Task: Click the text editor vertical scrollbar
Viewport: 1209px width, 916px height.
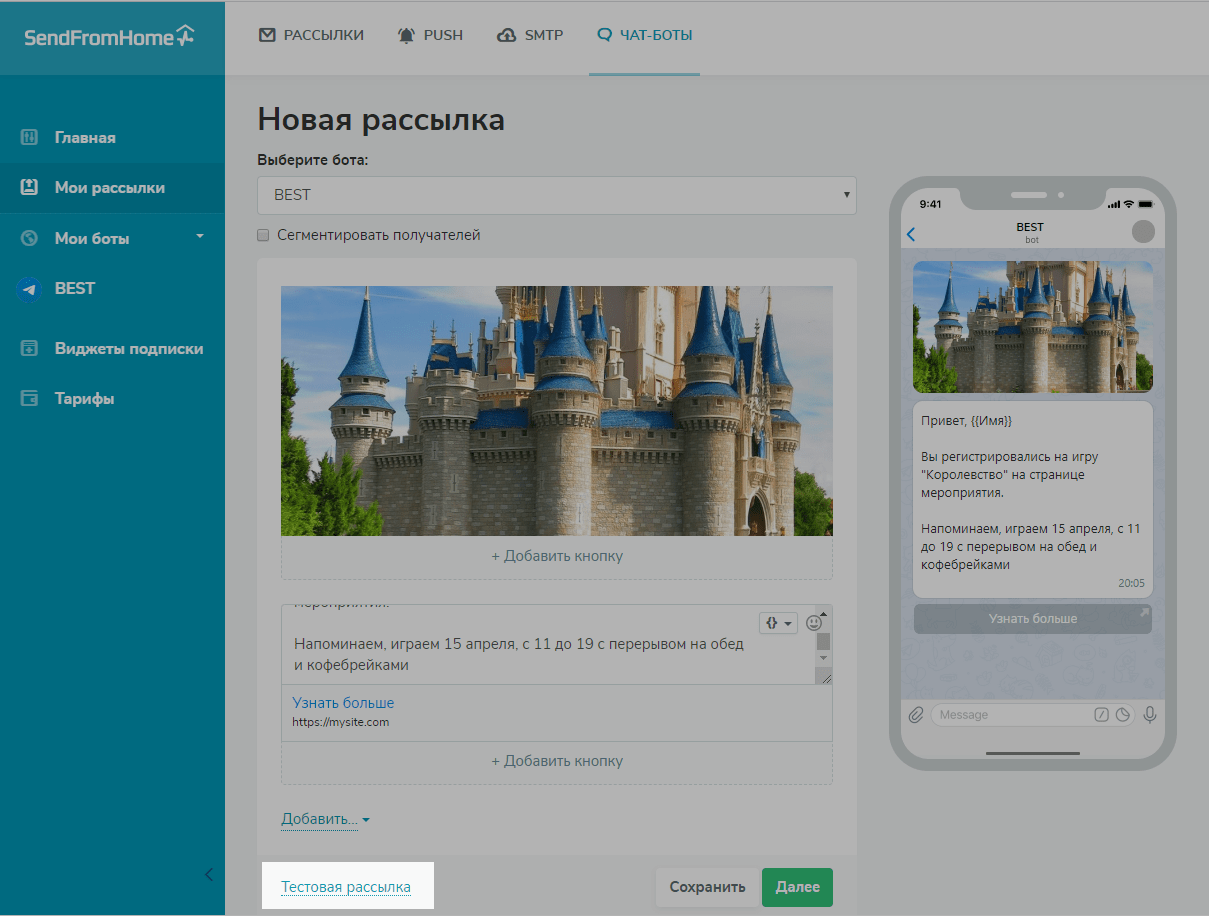Action: (x=823, y=640)
